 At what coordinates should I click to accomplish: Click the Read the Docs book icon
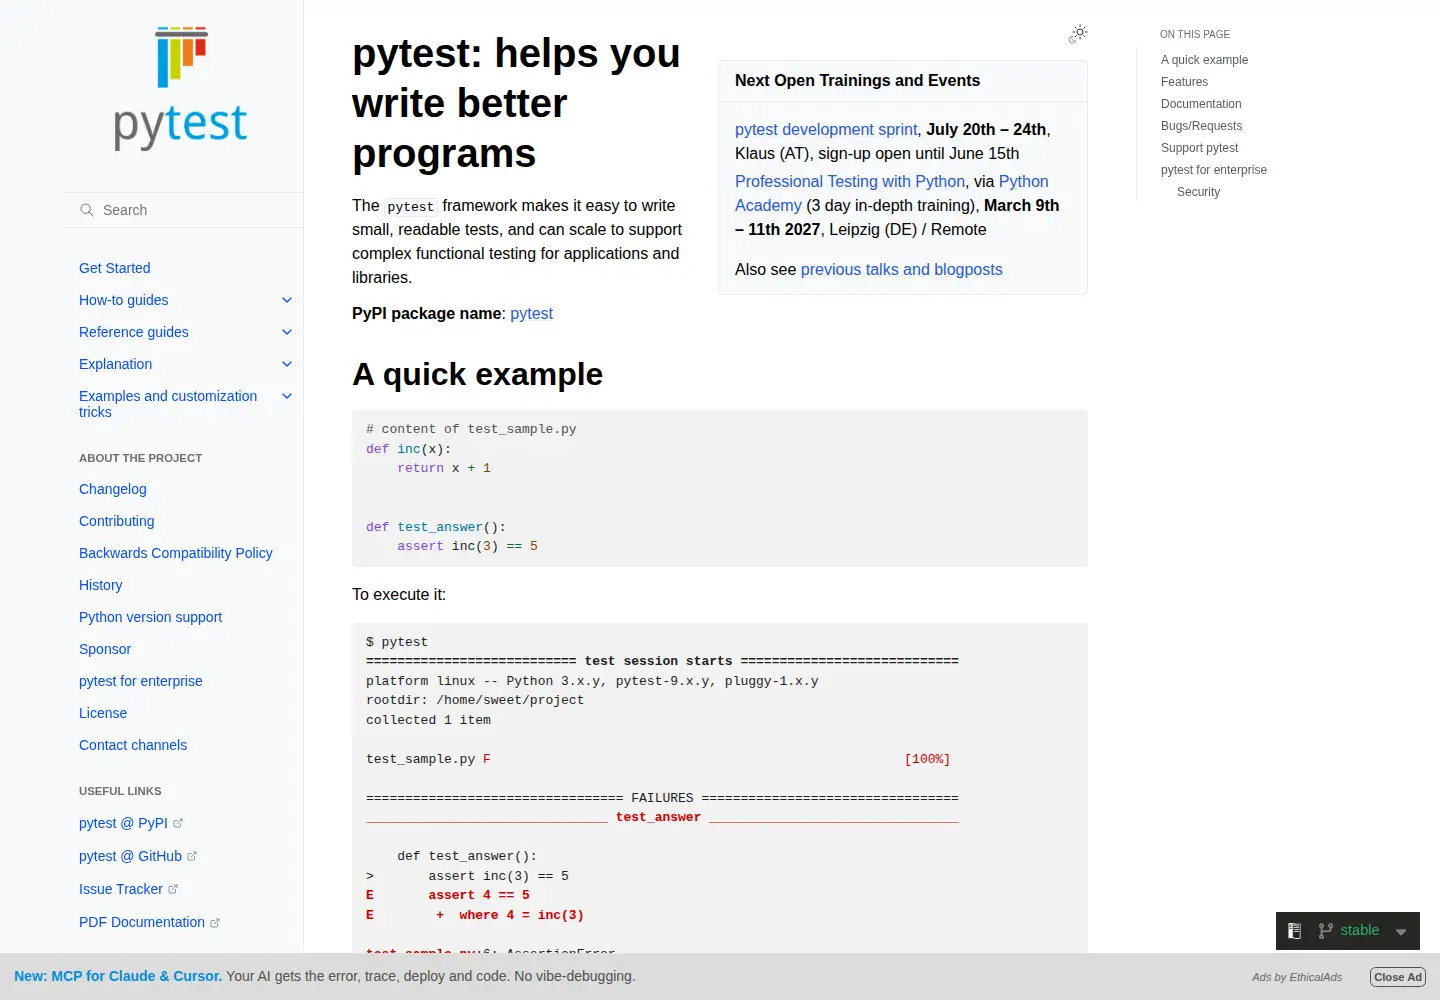point(1294,931)
